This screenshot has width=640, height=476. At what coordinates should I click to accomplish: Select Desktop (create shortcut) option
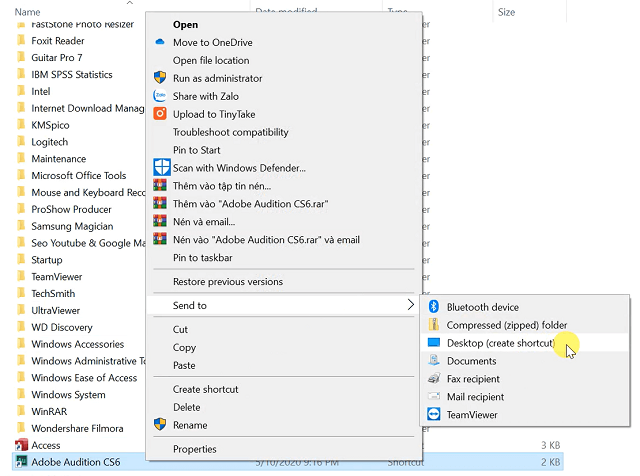click(x=500, y=343)
